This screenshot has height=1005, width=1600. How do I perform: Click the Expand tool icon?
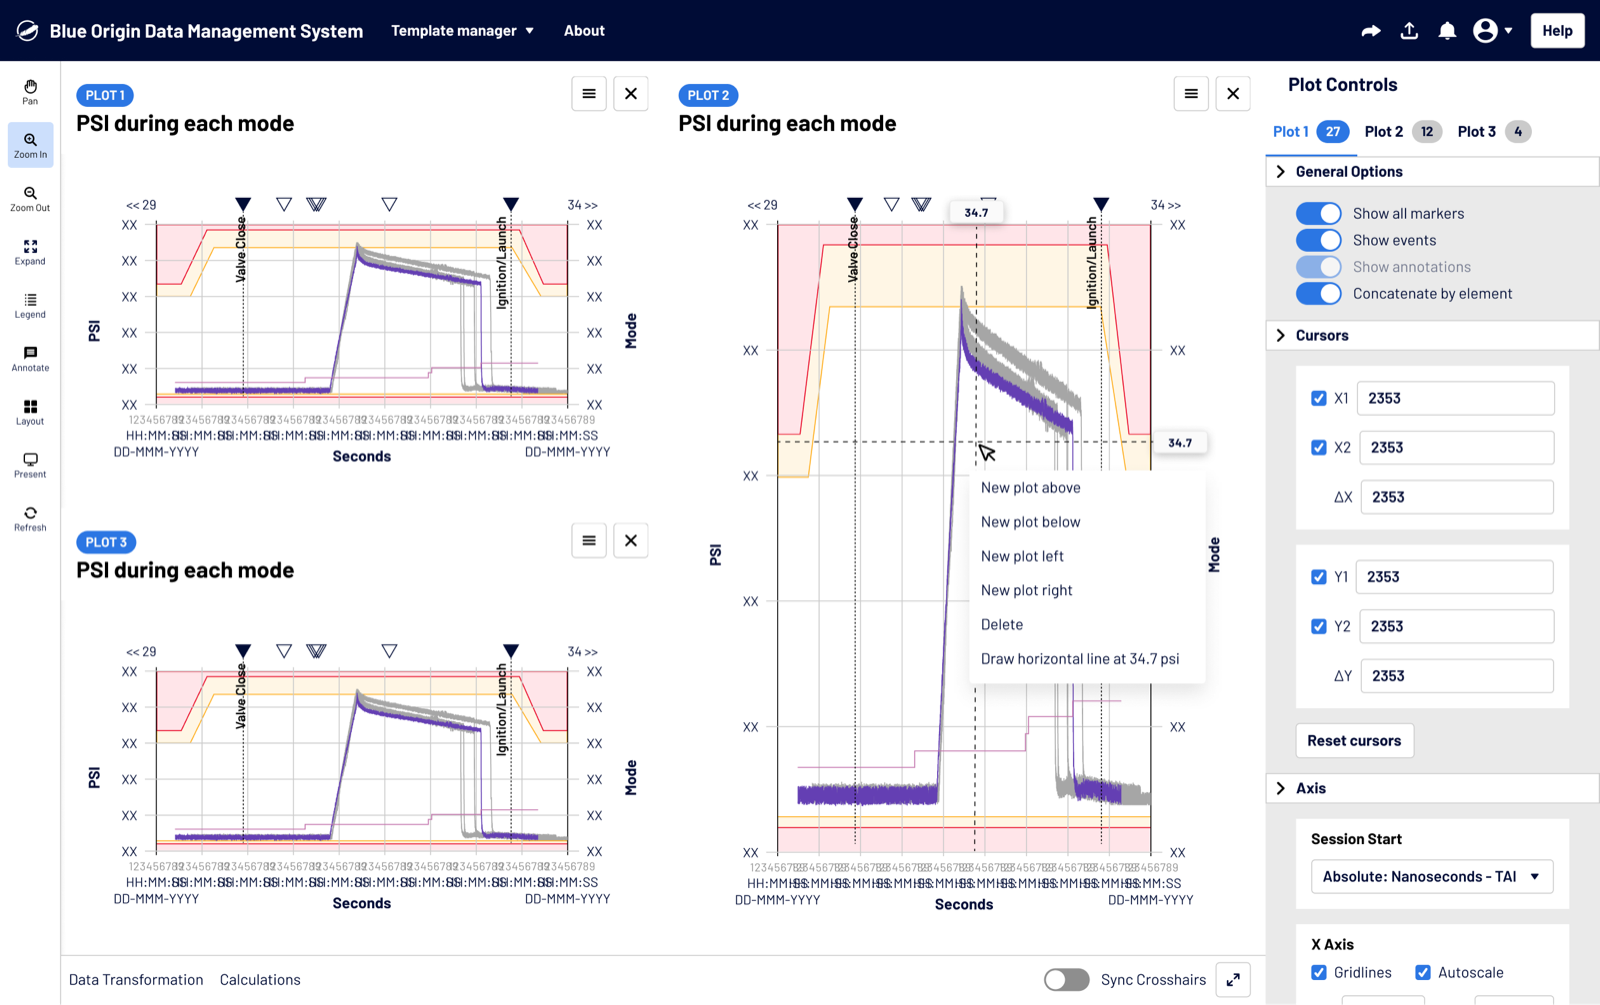tap(30, 252)
